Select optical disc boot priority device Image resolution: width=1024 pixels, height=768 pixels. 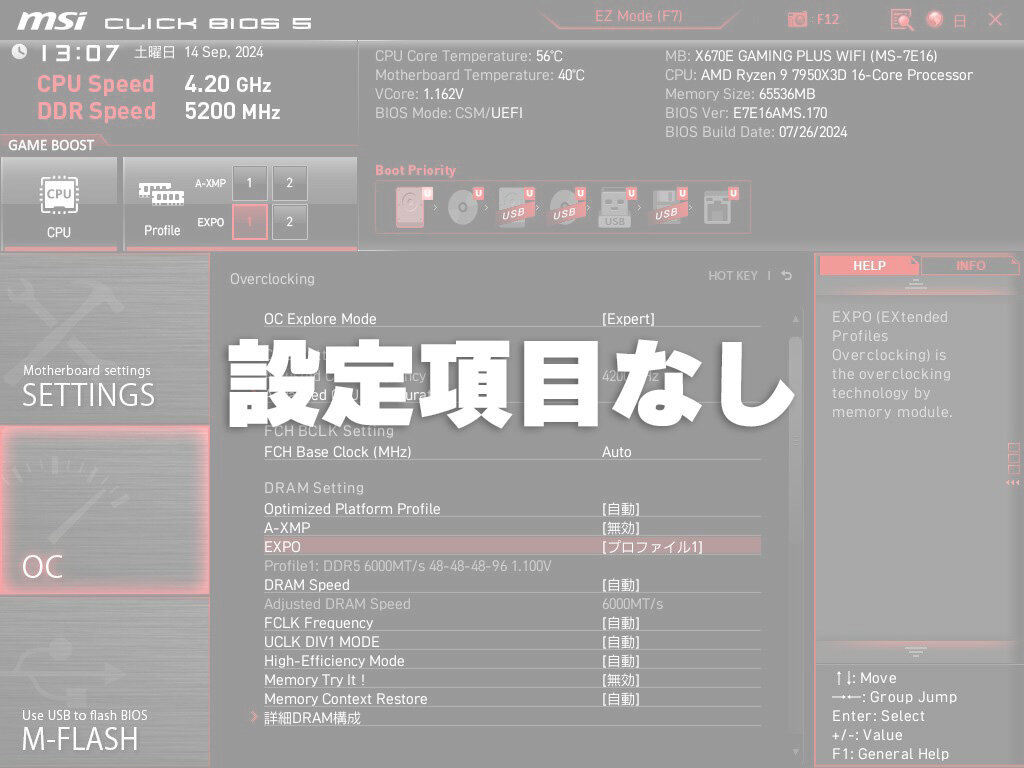(464, 207)
